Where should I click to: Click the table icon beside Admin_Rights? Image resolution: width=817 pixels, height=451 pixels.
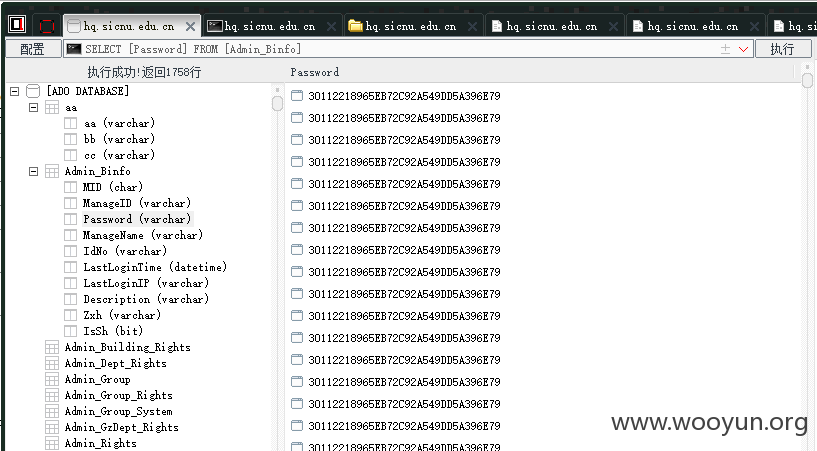point(52,443)
